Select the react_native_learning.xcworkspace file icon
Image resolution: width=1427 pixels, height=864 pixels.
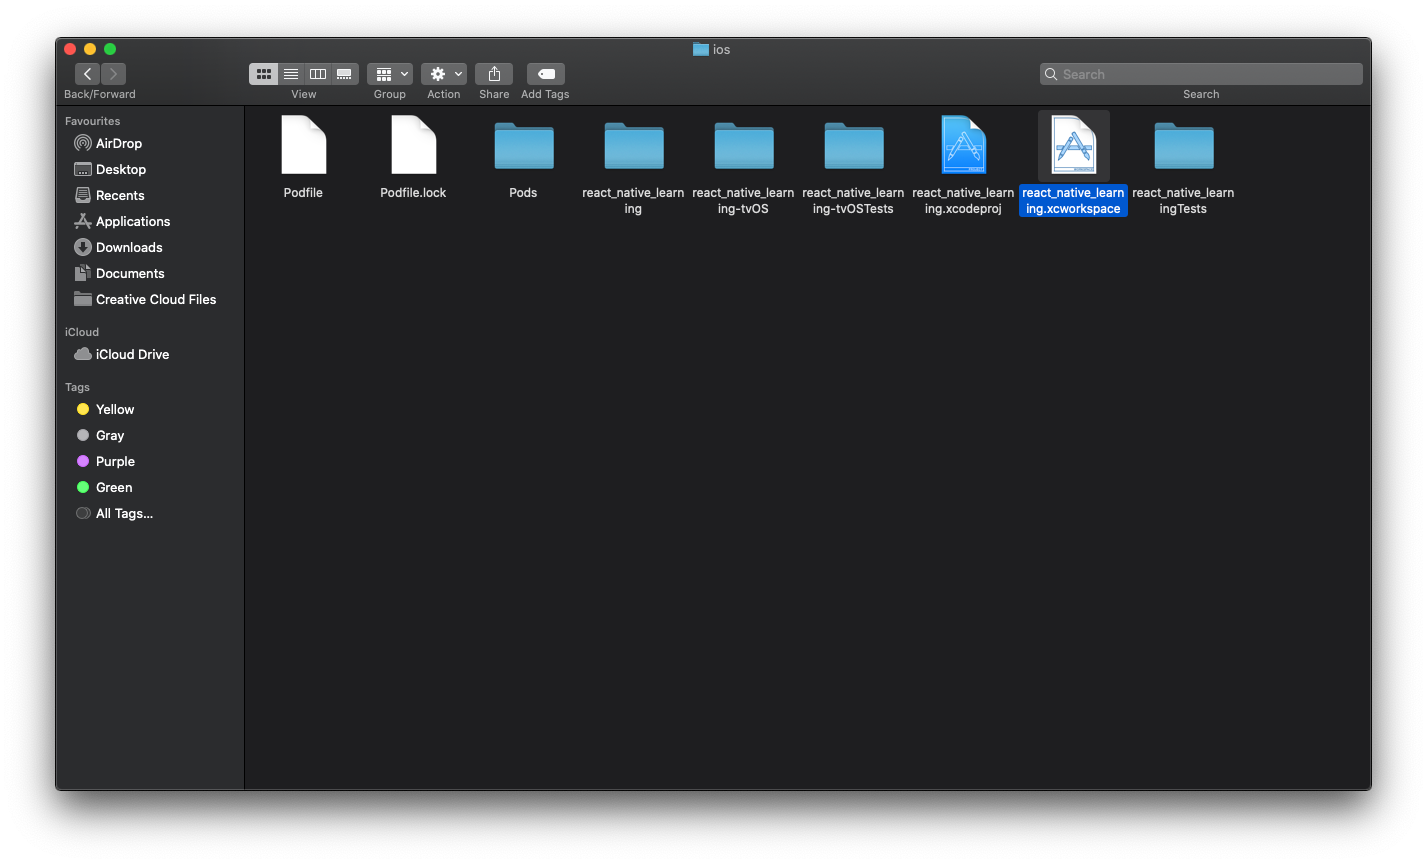[1074, 145]
